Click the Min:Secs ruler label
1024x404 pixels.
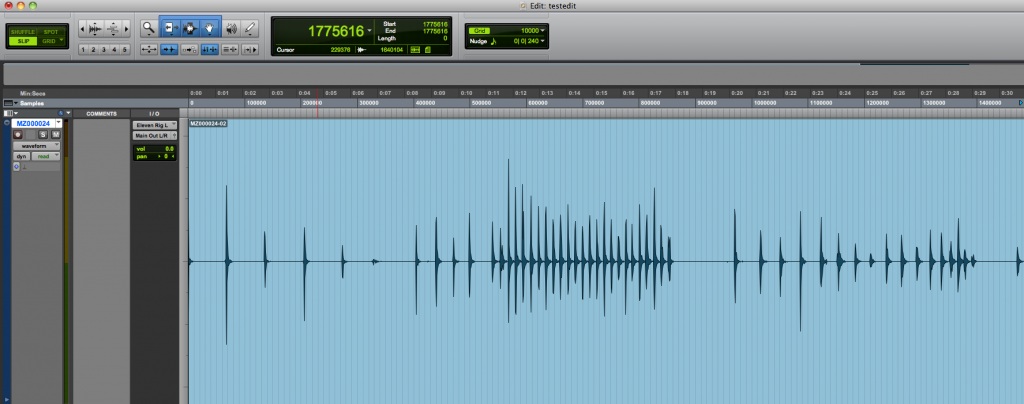[x=33, y=93]
